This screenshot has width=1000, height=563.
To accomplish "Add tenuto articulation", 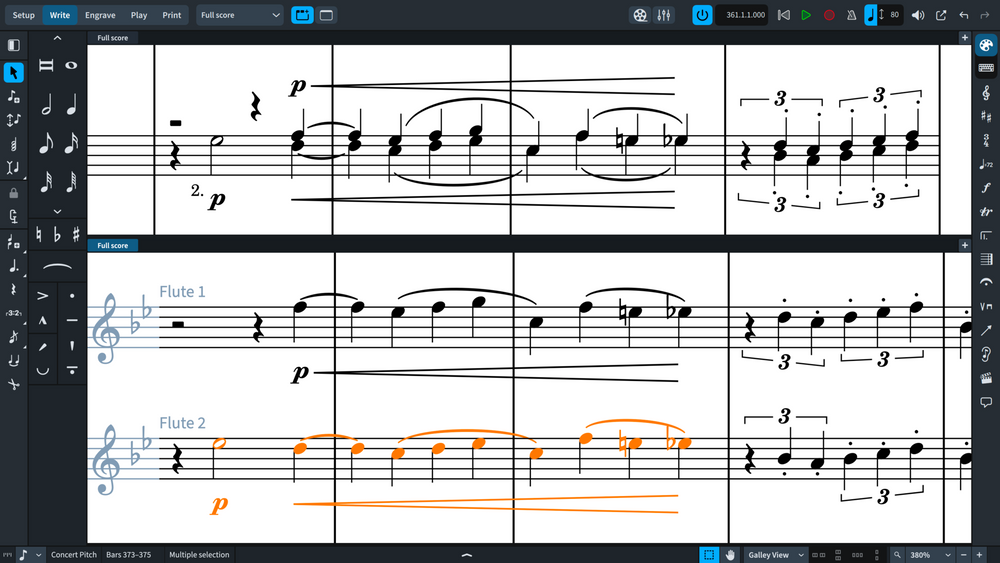I will click(72, 321).
